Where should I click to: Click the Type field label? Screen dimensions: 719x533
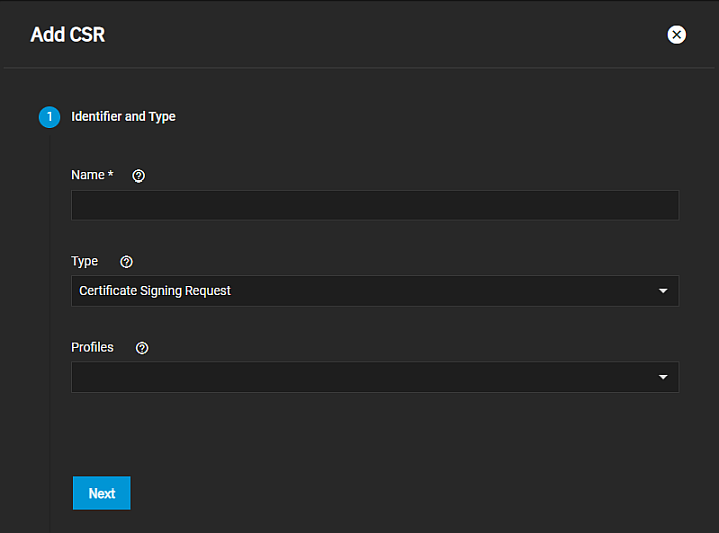click(85, 261)
